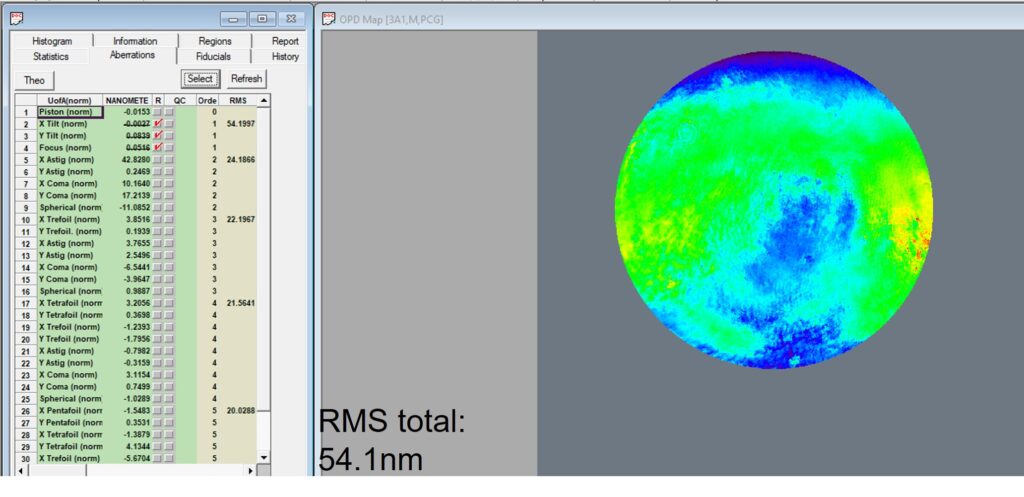This screenshot has height=497, width=1024.
Task: Click the horizontal scroll left arrow
Action: 22,470
